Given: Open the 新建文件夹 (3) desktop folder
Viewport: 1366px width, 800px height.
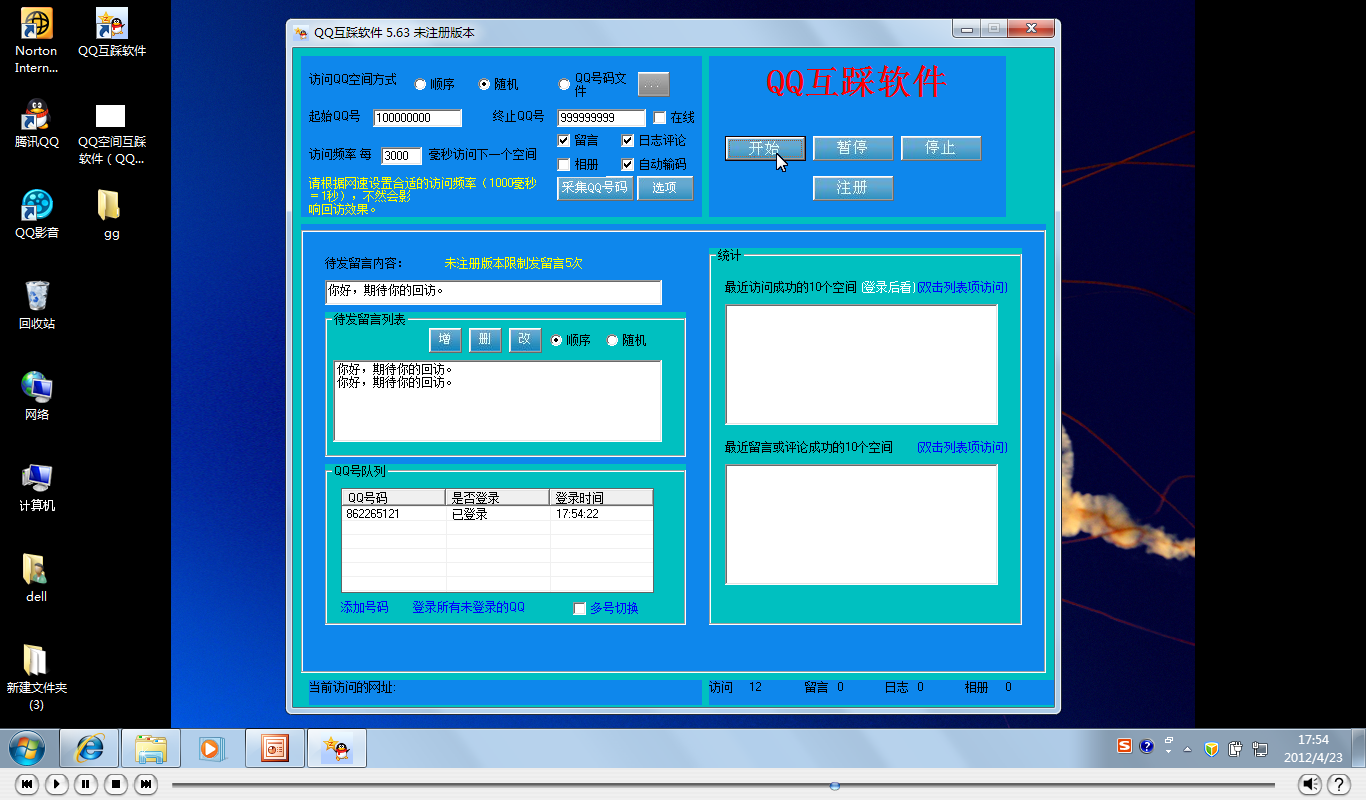Looking at the screenshot, I should point(37,678).
